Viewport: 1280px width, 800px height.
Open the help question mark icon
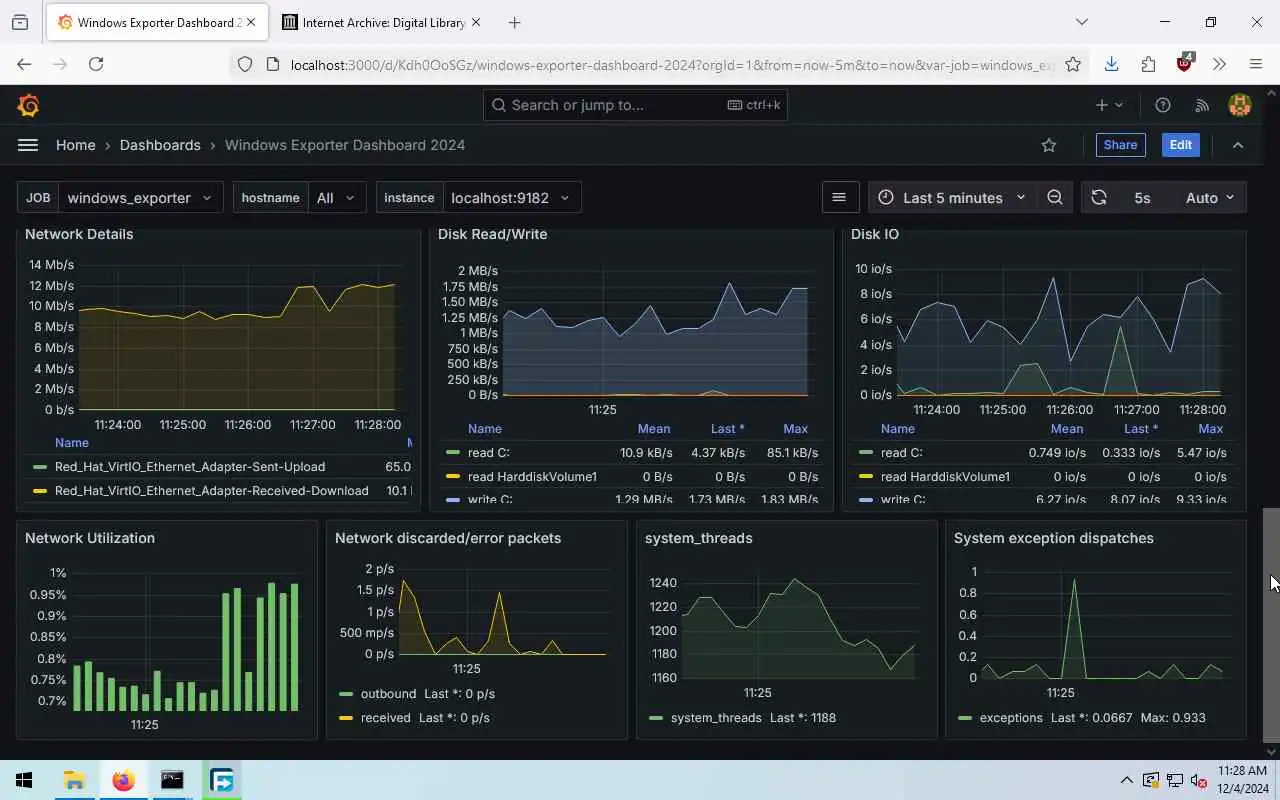1163,105
